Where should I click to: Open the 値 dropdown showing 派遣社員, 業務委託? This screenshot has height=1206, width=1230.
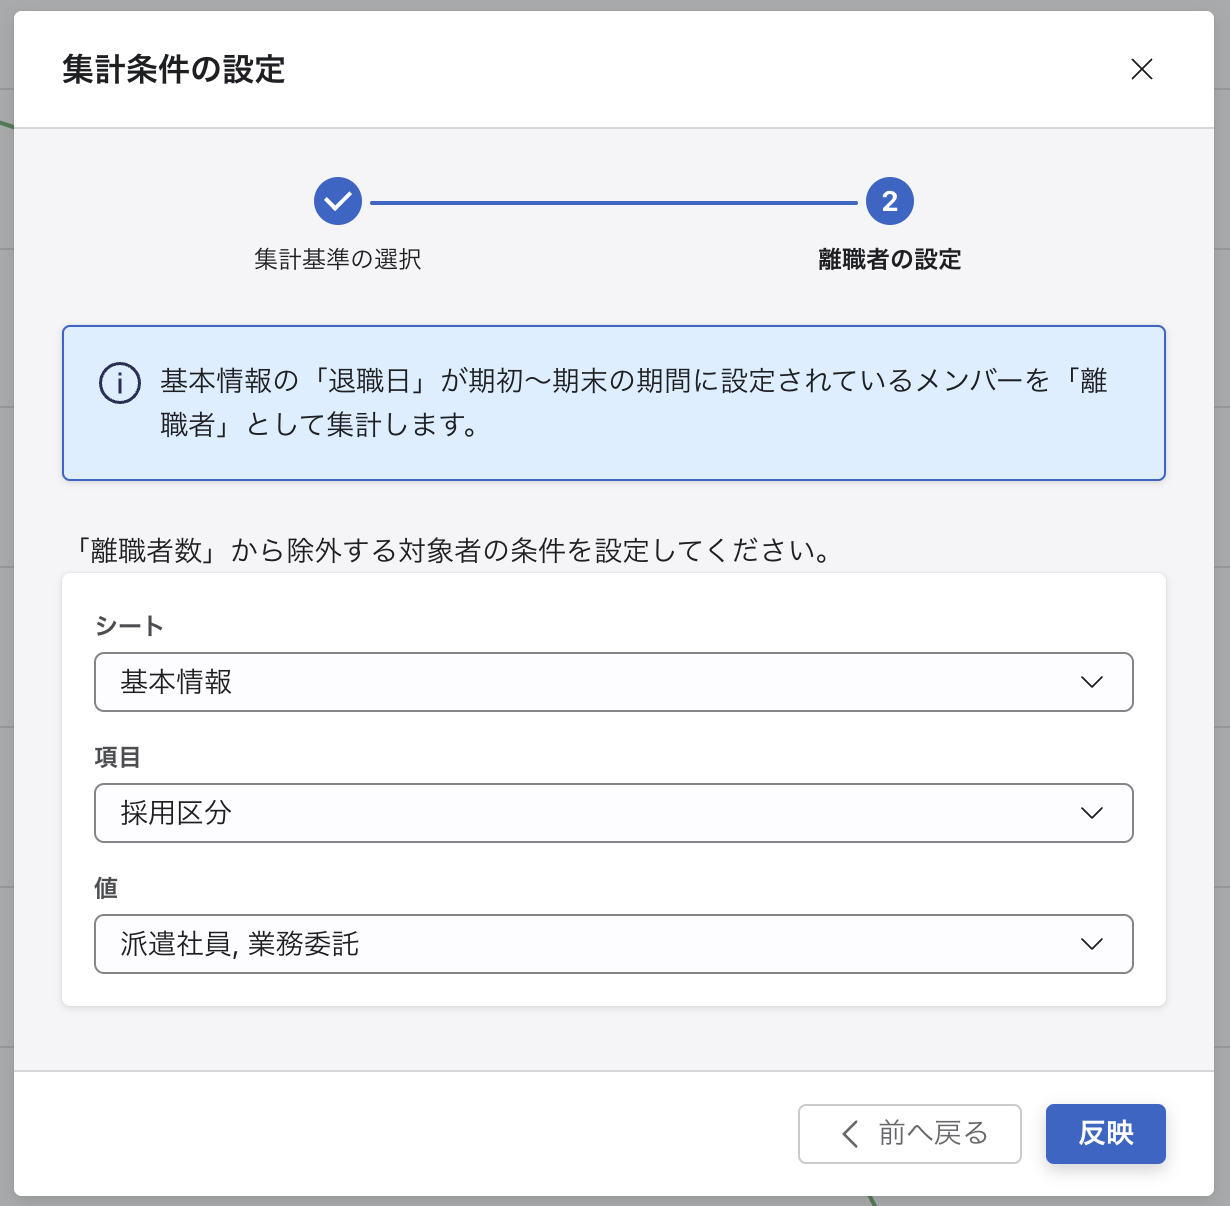(614, 944)
